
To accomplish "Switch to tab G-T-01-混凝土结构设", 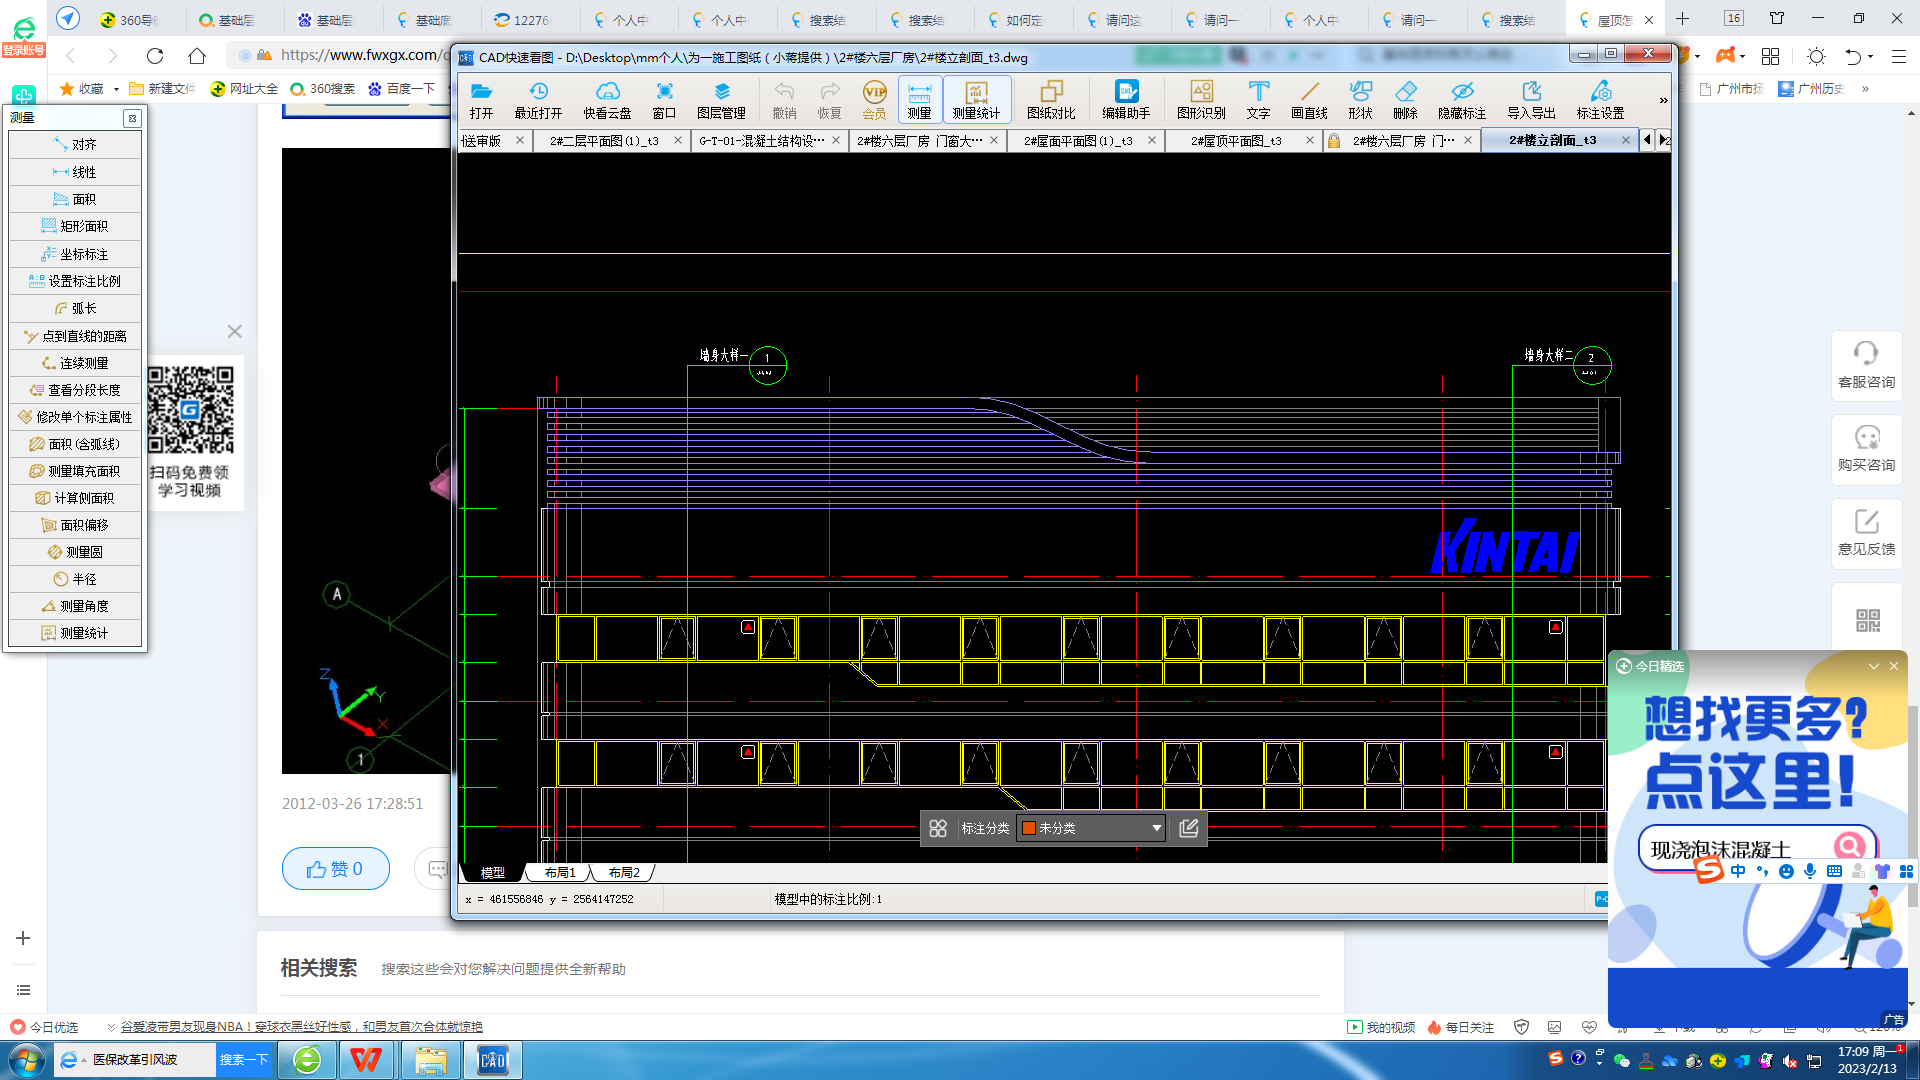I will [x=761, y=141].
